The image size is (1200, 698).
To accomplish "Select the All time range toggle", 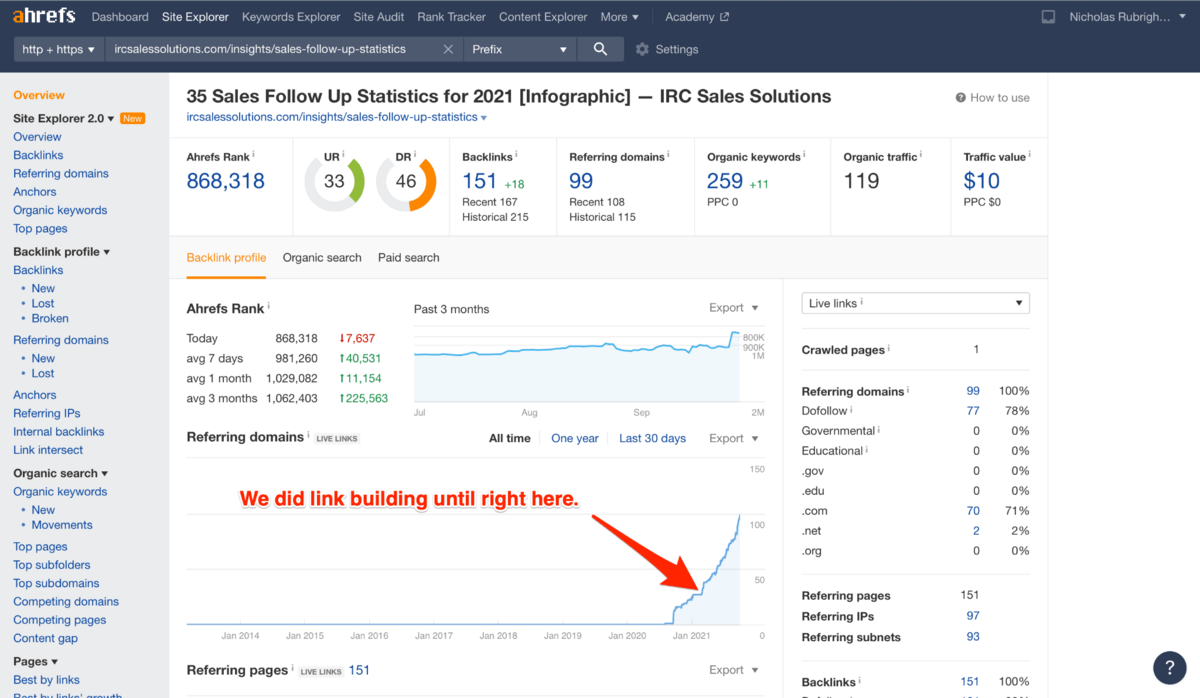I will click(509, 438).
